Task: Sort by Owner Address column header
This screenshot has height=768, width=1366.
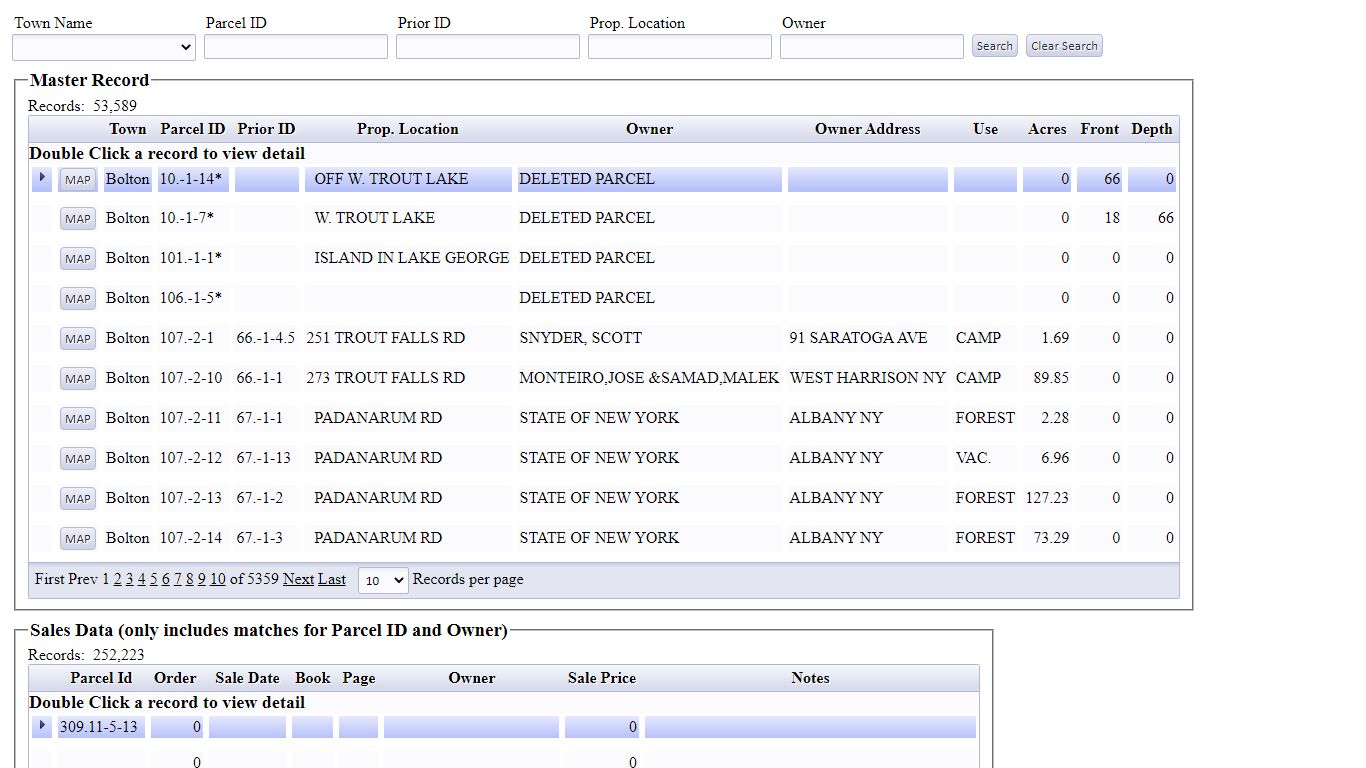Action: click(x=868, y=129)
